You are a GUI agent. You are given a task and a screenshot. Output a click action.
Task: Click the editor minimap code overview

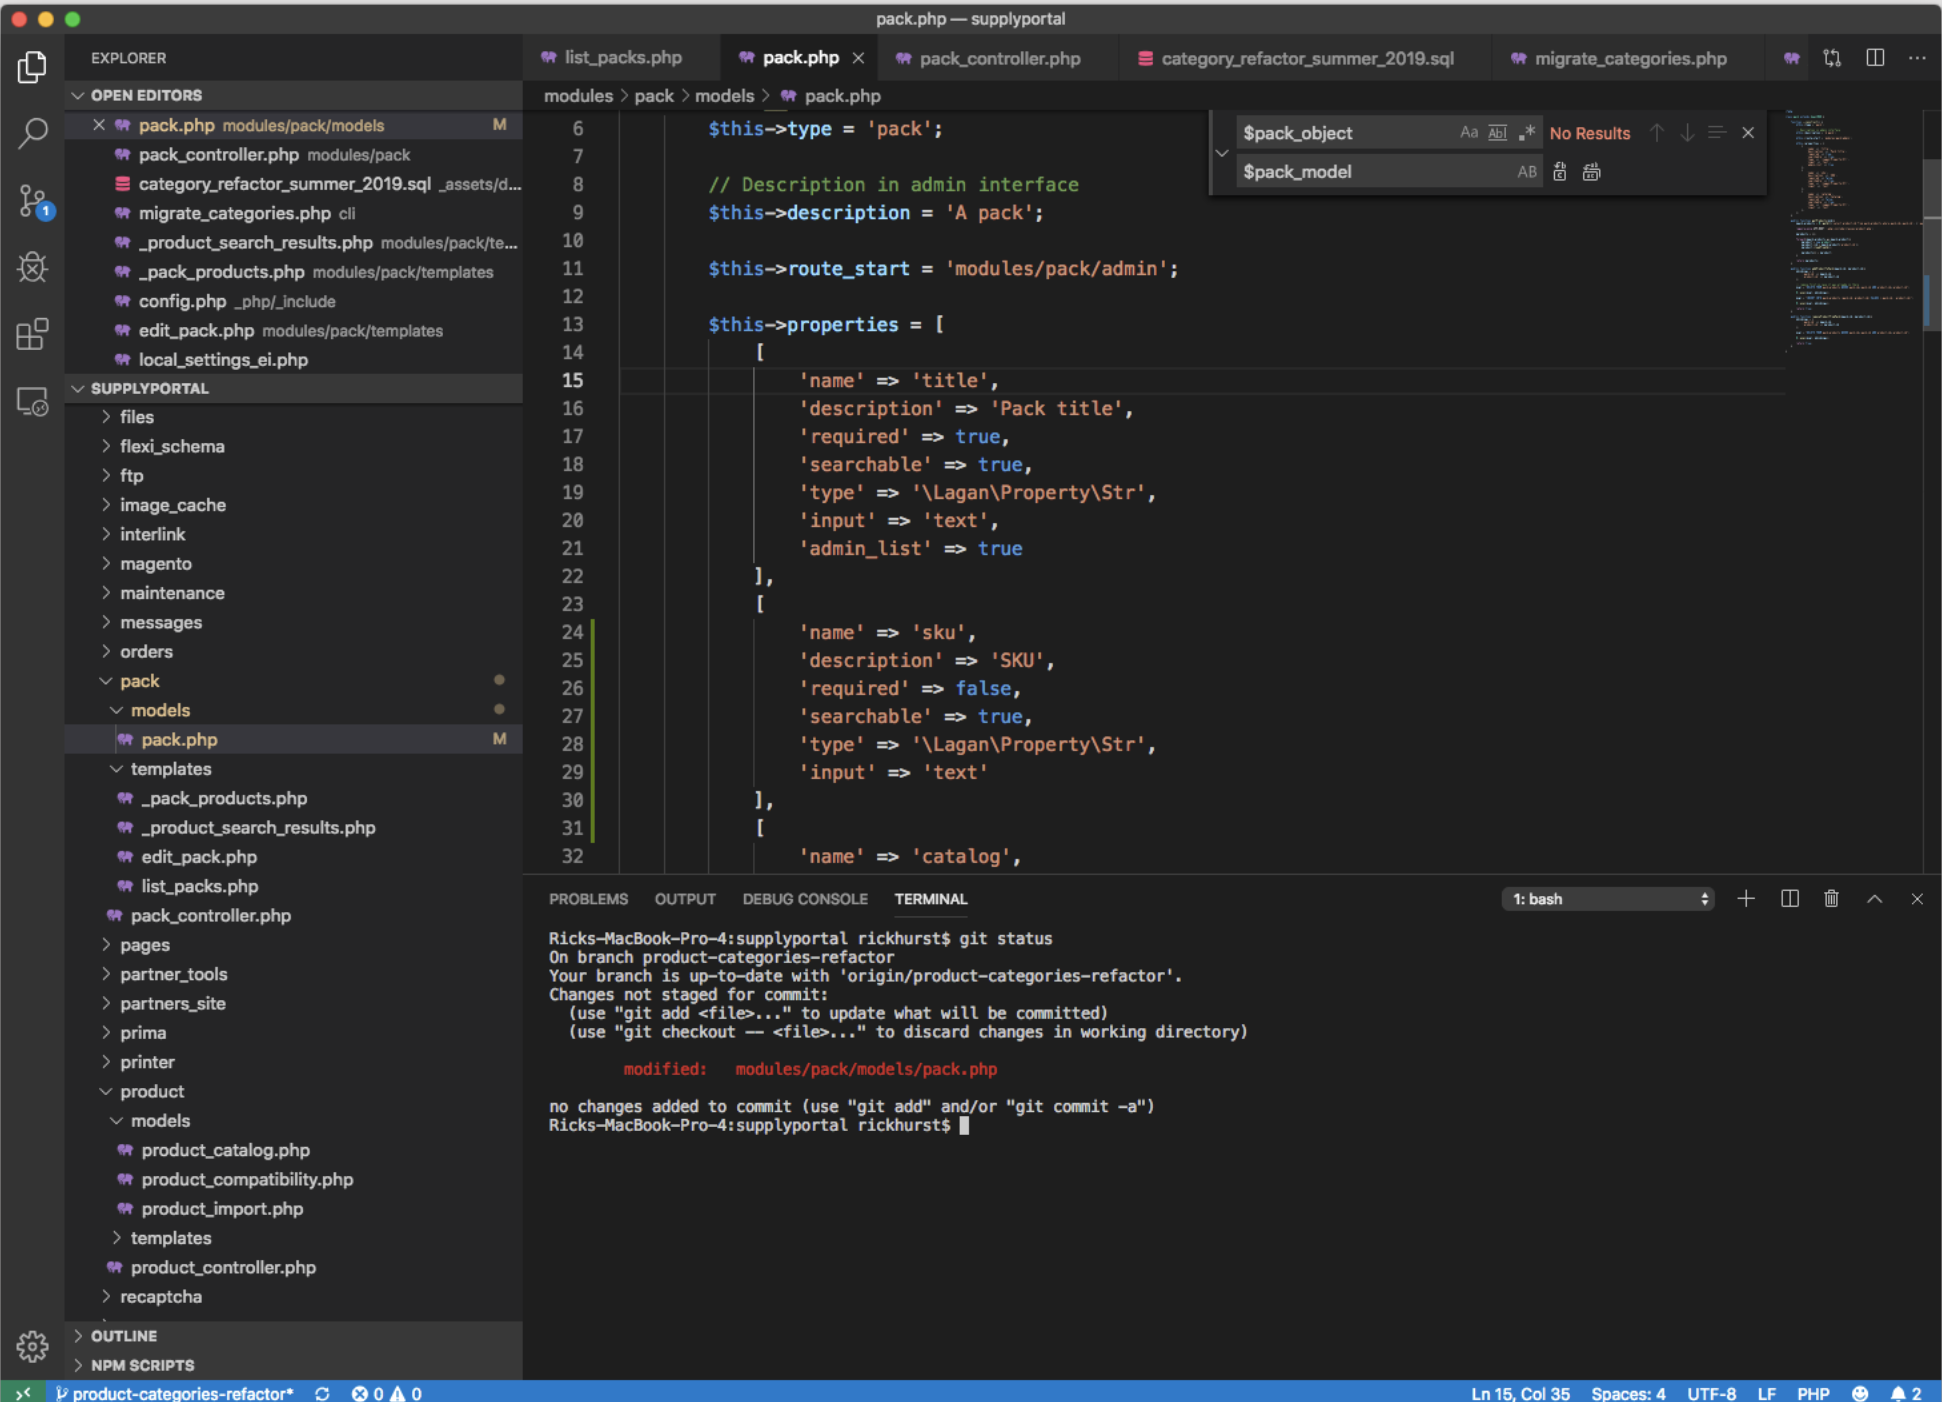pyautogui.click(x=1852, y=230)
